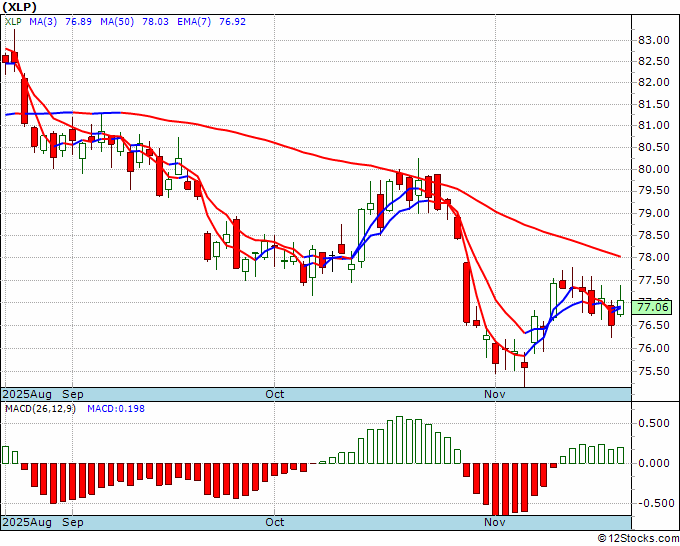Click the XLP ticker legend label
The height and width of the screenshot is (546, 680).
point(13,22)
